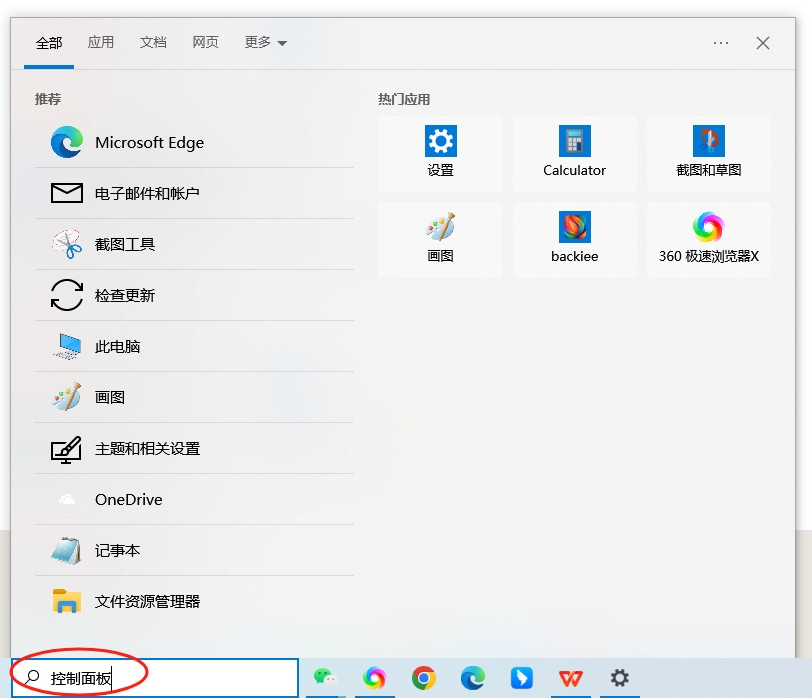Click the 主题和相关设置 label
This screenshot has height=698, width=812.
[x=147, y=448]
